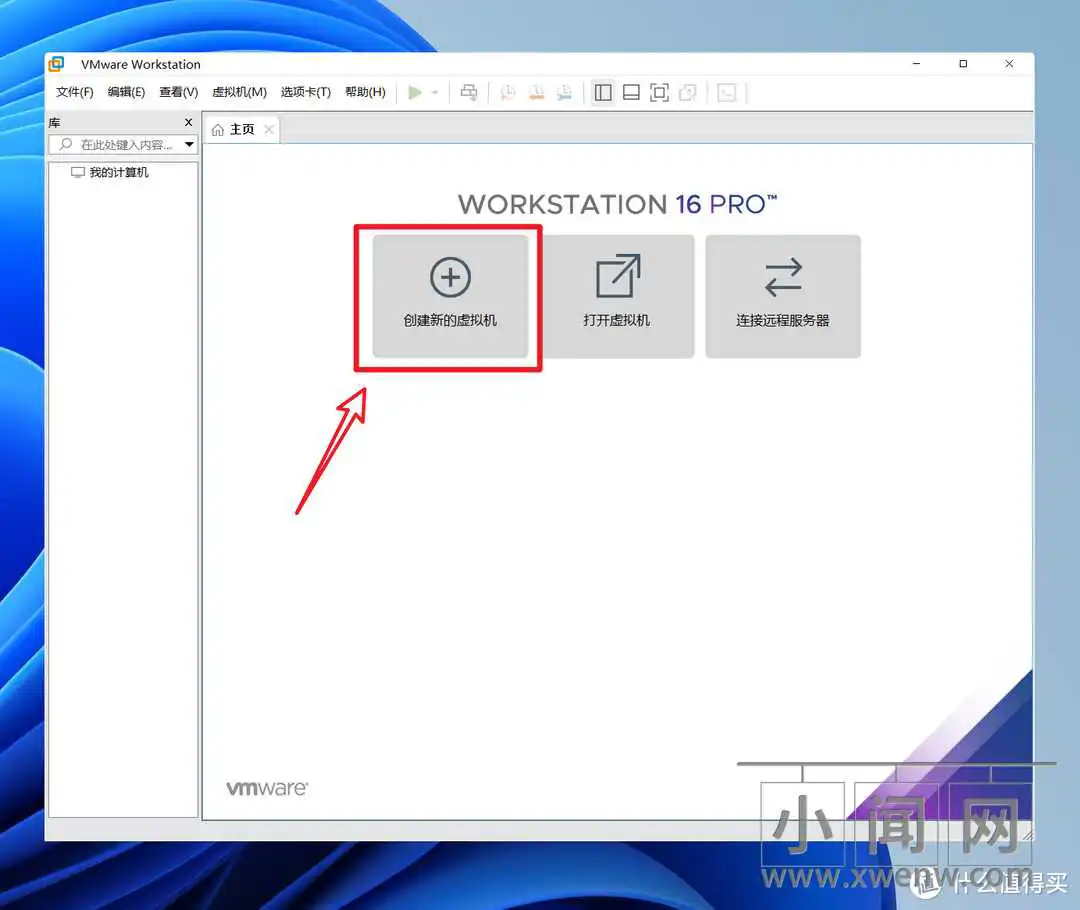Image resolution: width=1080 pixels, height=910 pixels.
Task: Toggle the library sidebar view icon
Action: (603, 92)
